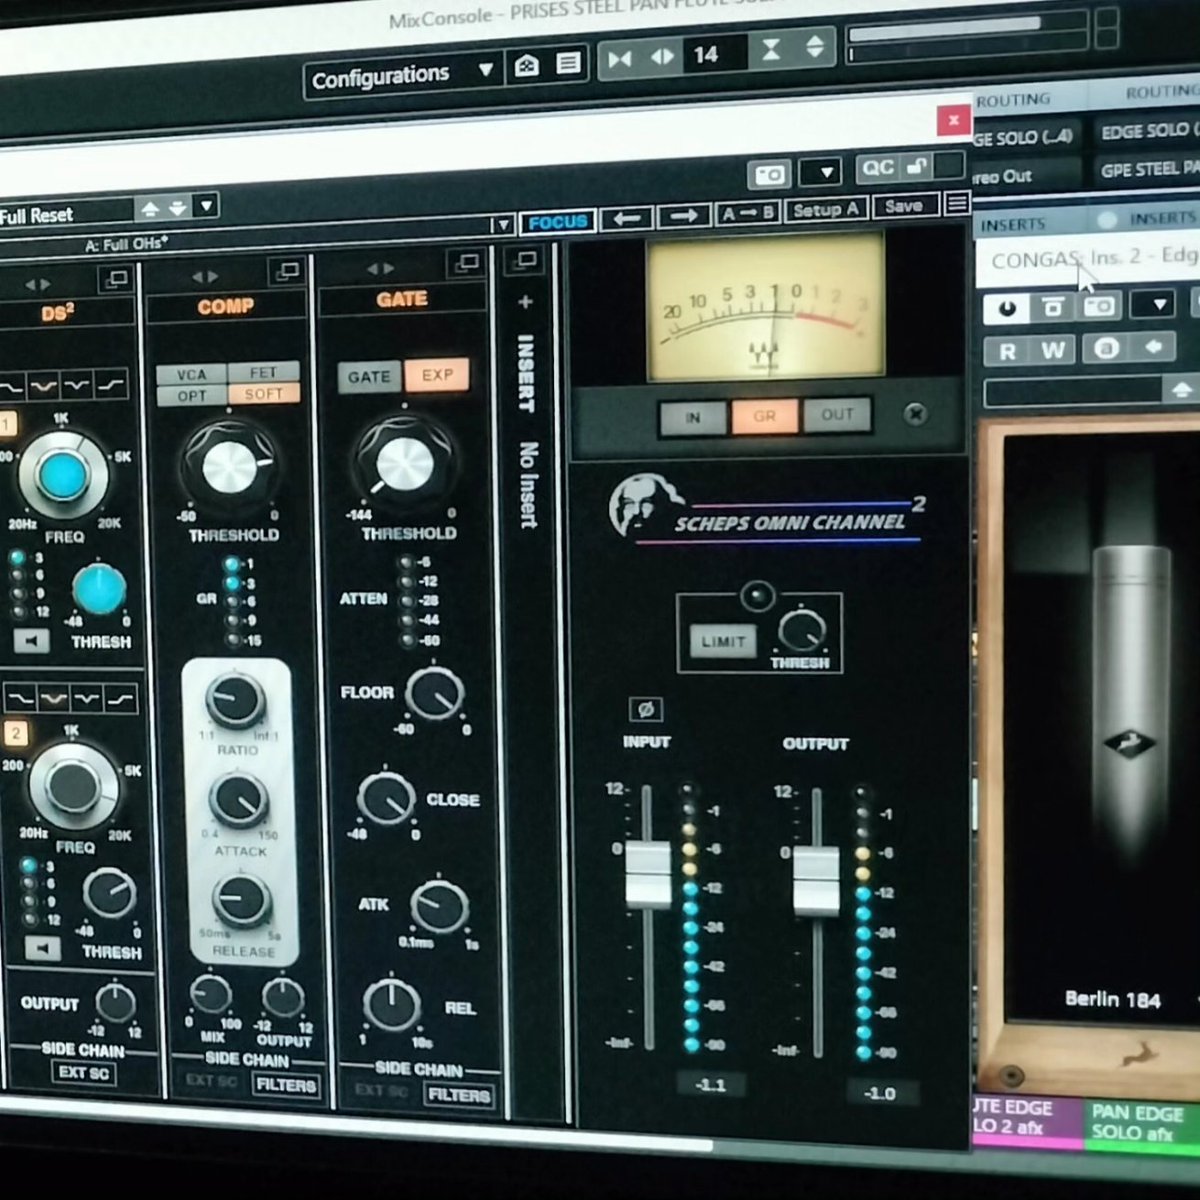The image size is (1200, 1200).
Task: Click the hourglass-shaped vertical zoom icon
Action: (771, 49)
